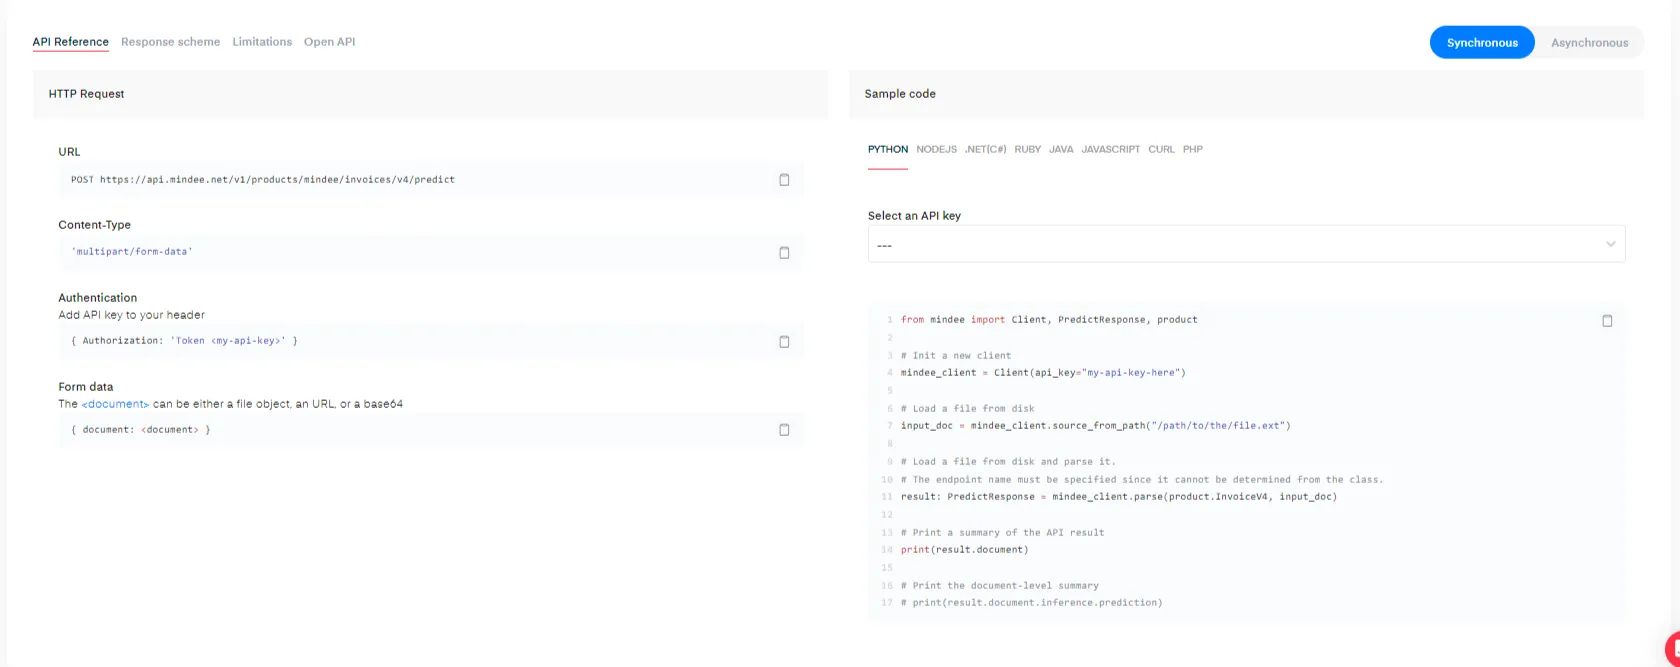Click the API key dropdown chevron
Viewport: 1680px width, 667px height.
click(1610, 245)
